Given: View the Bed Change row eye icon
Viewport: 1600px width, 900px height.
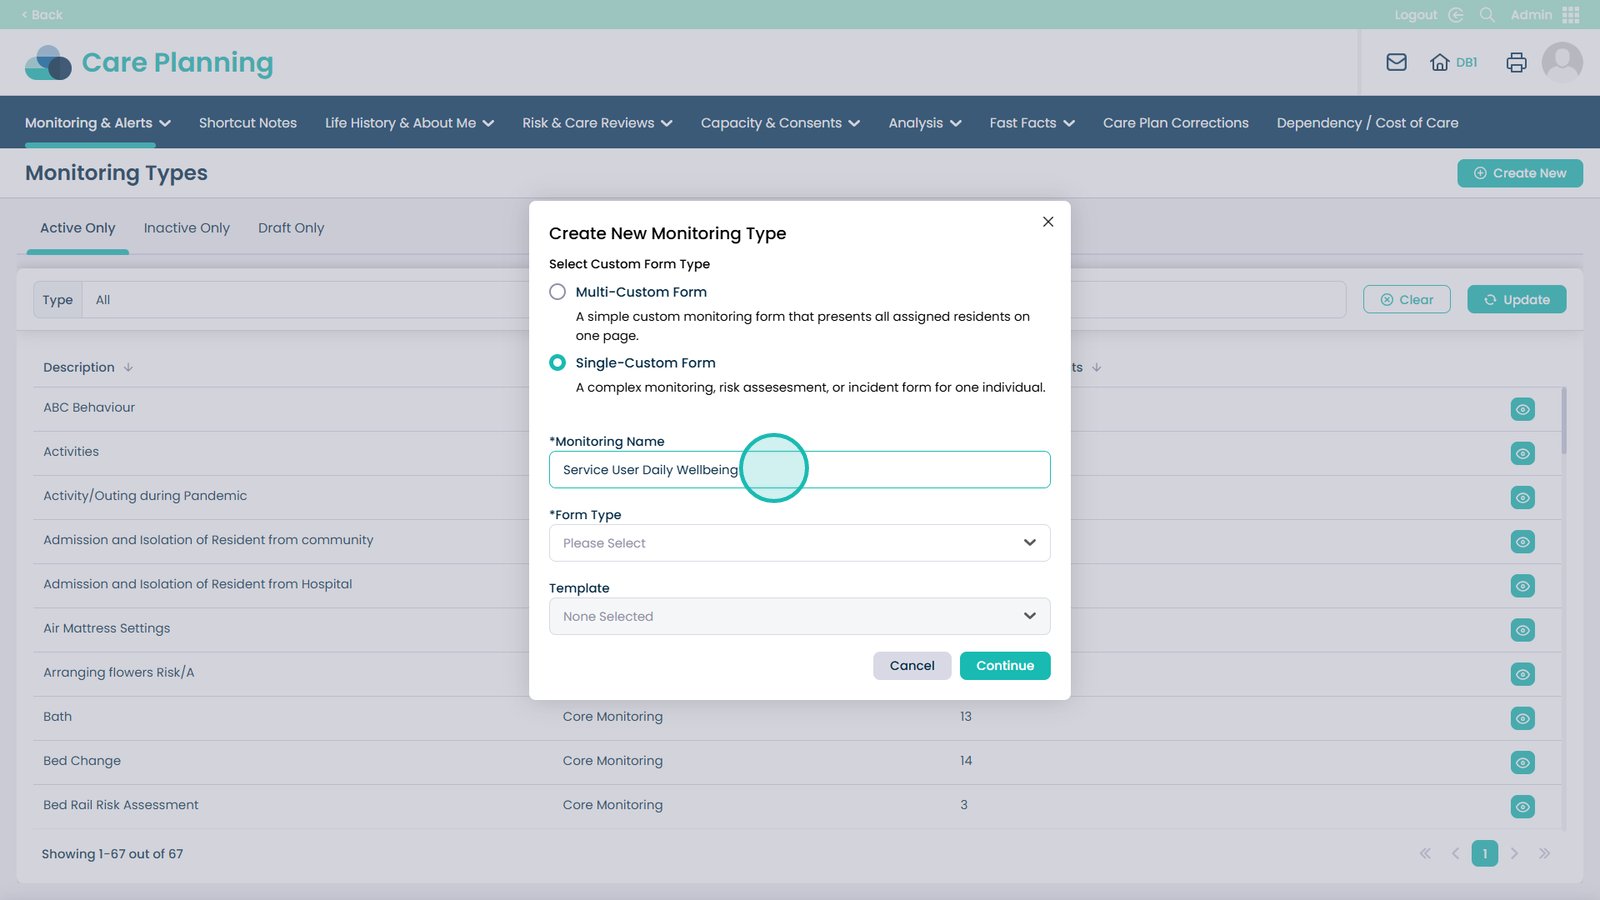Looking at the screenshot, I should (x=1522, y=762).
